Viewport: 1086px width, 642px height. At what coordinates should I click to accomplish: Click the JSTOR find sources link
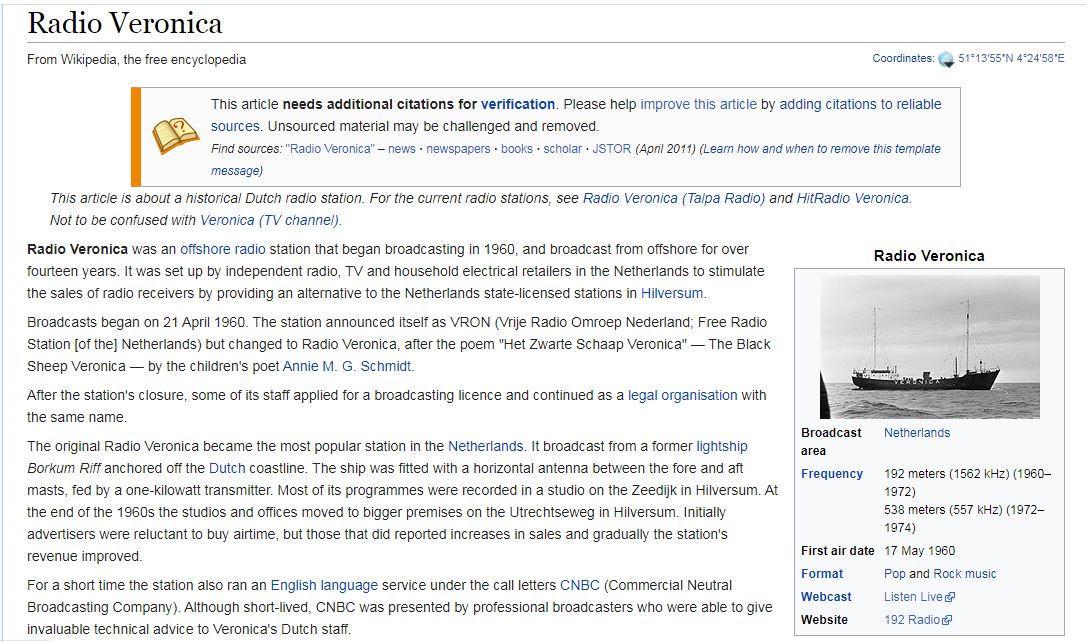(x=612, y=149)
